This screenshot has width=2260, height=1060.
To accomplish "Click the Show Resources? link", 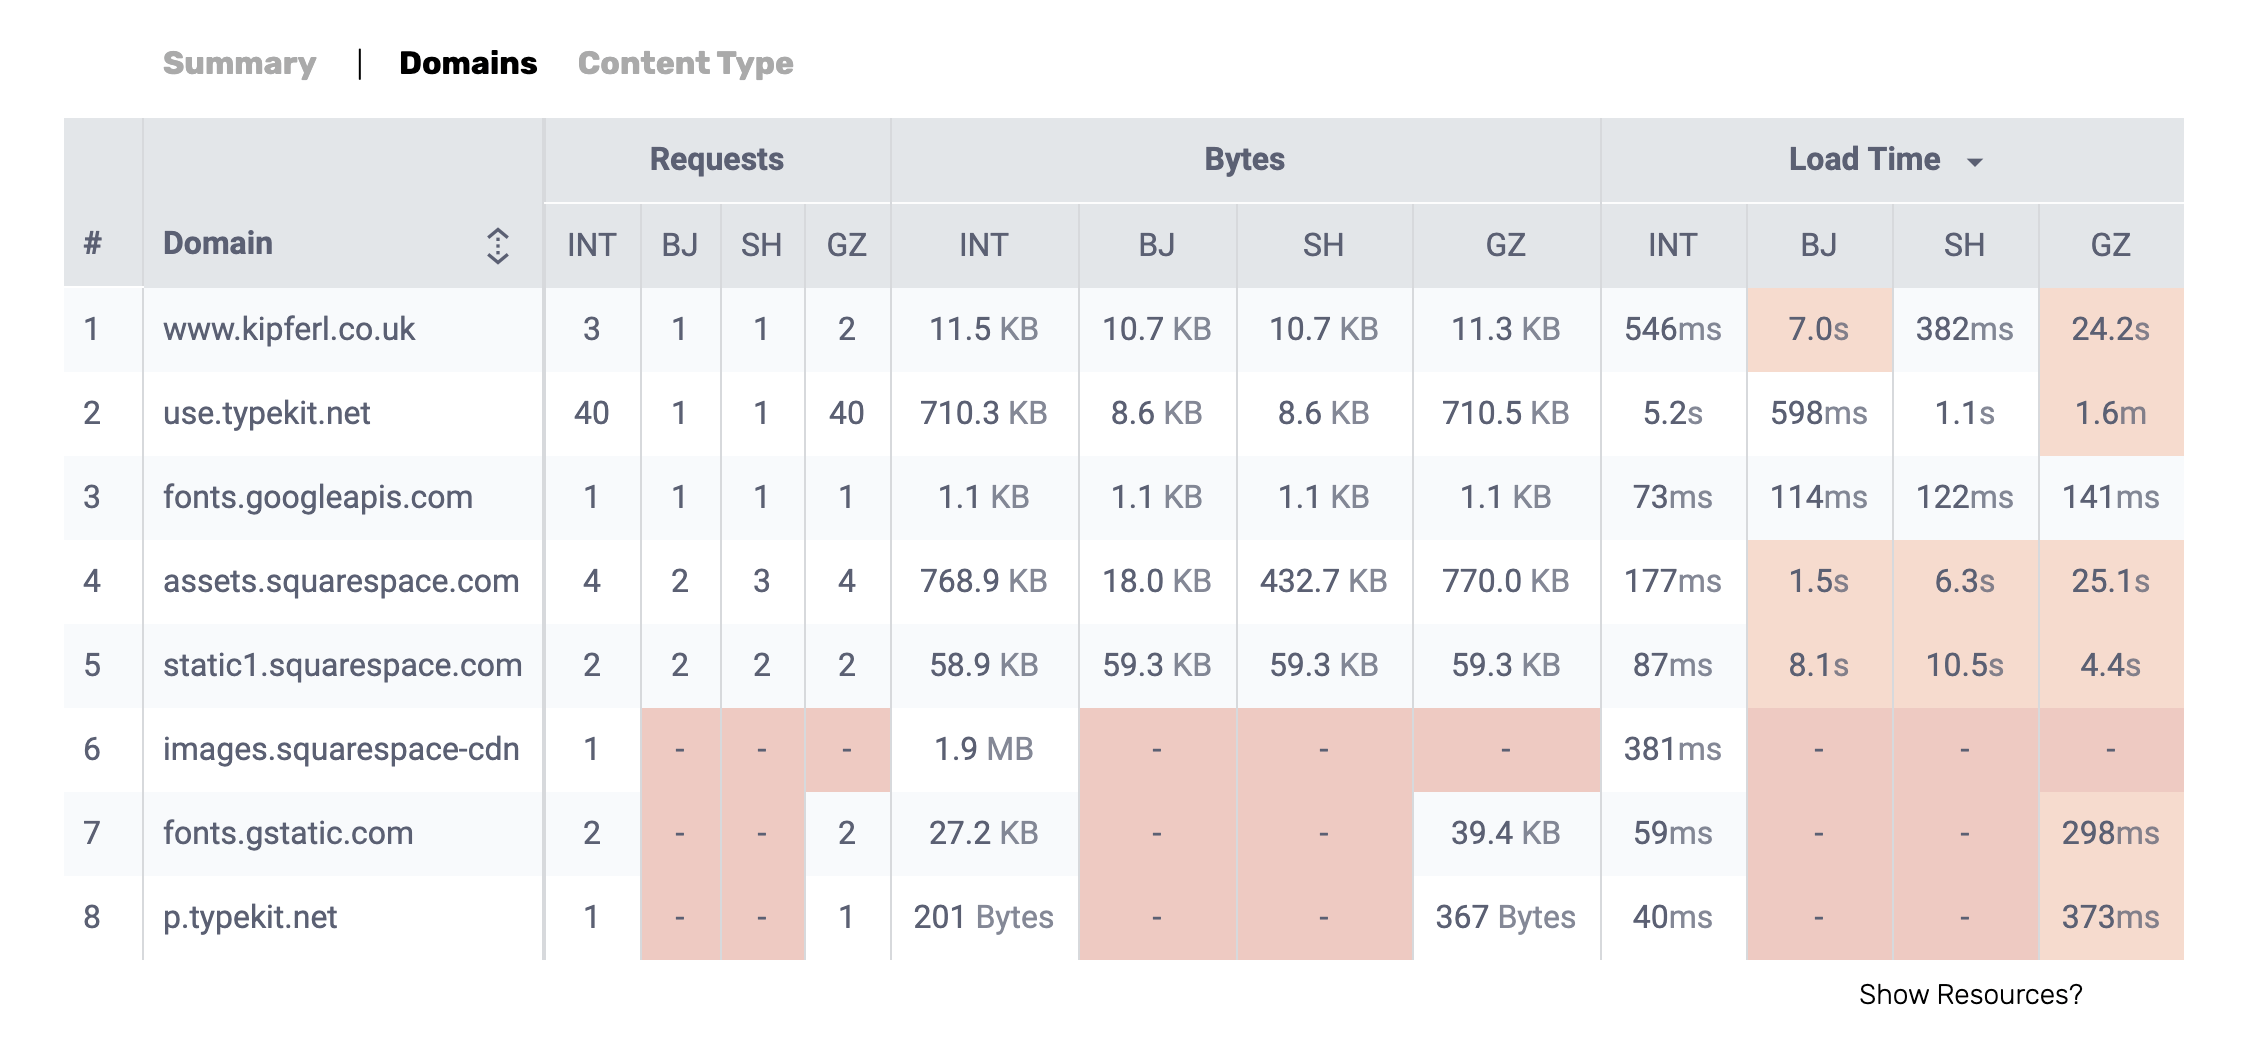I will 1970,994.
